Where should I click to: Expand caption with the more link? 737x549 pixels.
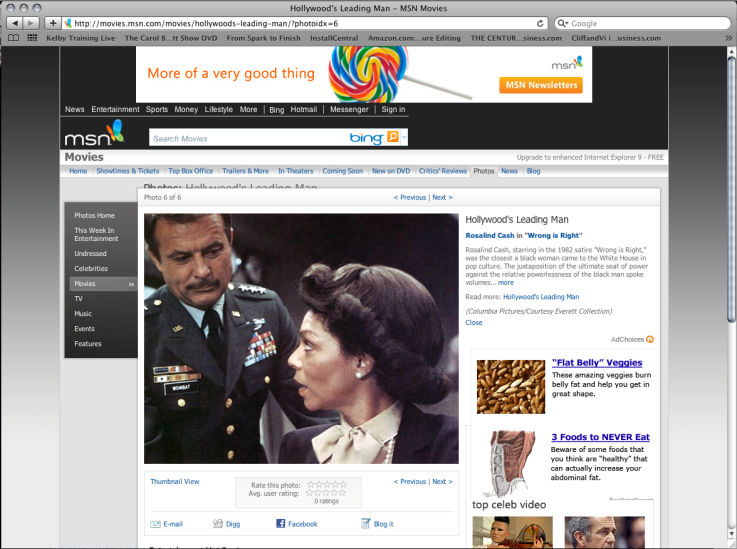tap(506, 282)
